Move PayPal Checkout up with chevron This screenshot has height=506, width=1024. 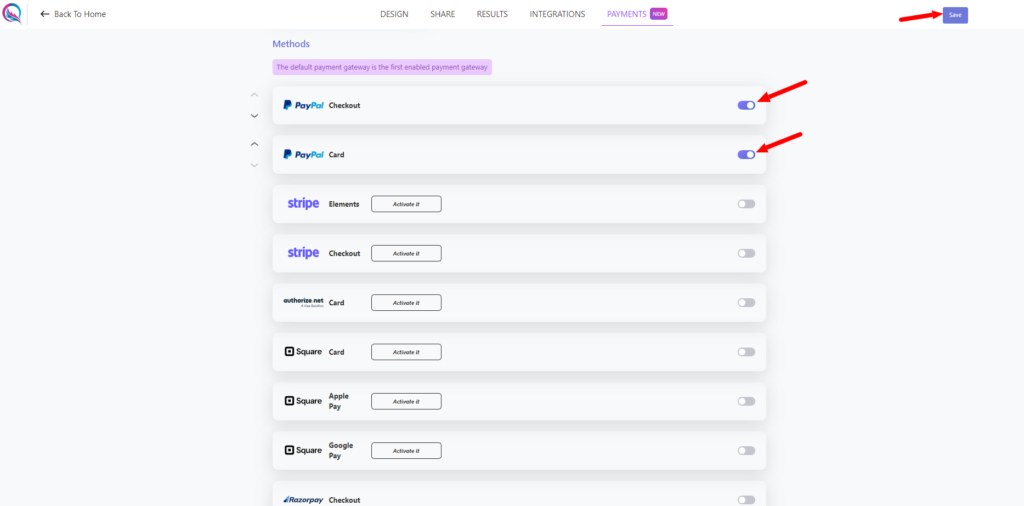(255, 95)
